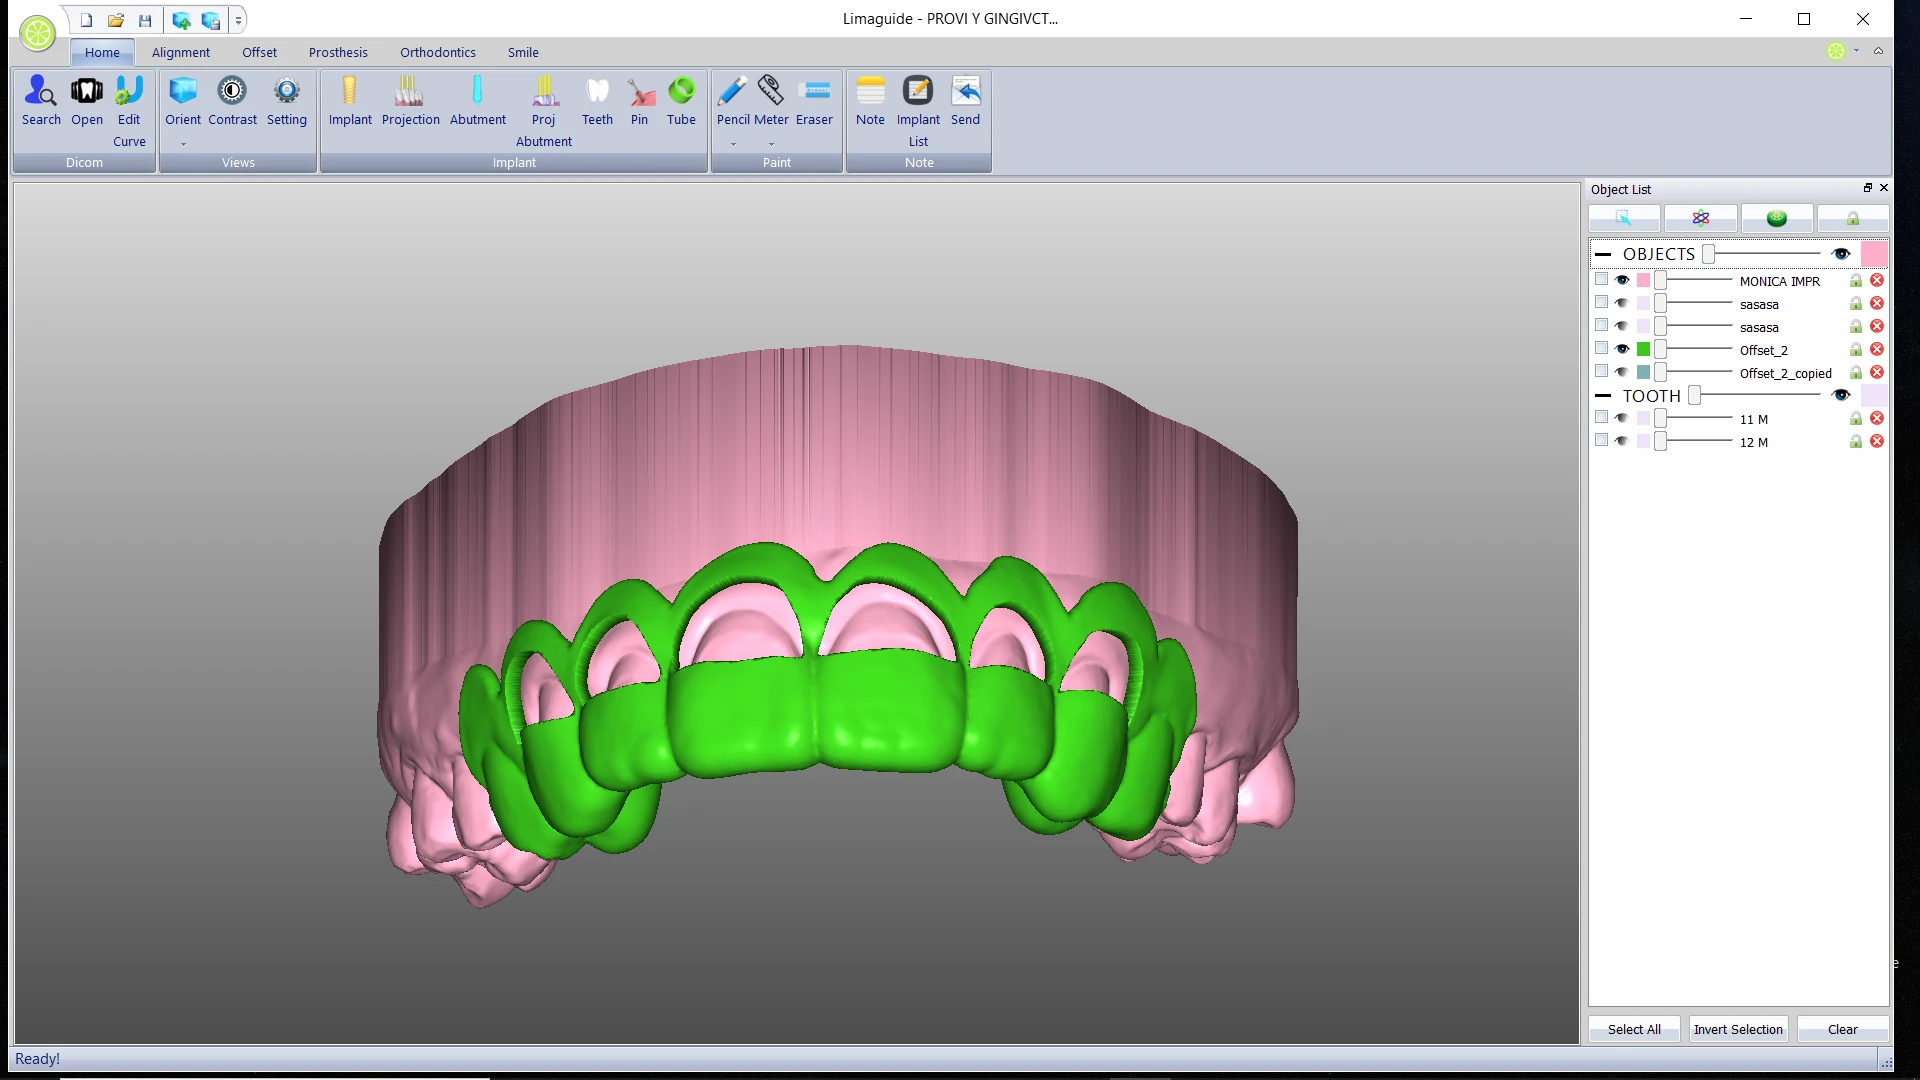Image resolution: width=1920 pixels, height=1080 pixels.
Task: Open the patient Search tool
Action: (41, 100)
